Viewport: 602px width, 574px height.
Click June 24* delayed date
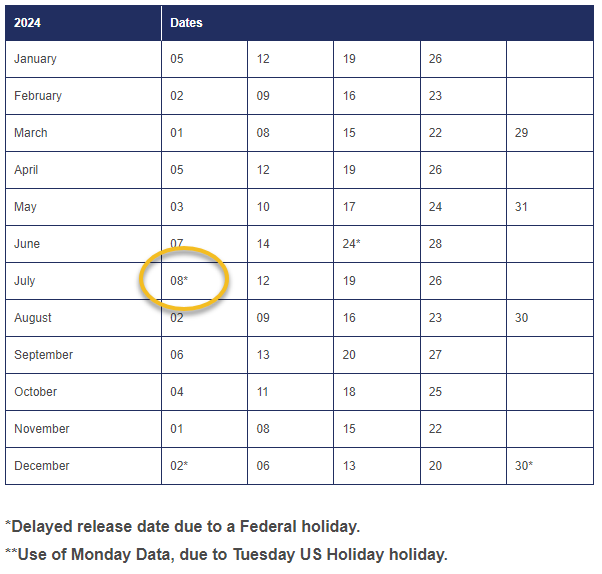point(351,244)
